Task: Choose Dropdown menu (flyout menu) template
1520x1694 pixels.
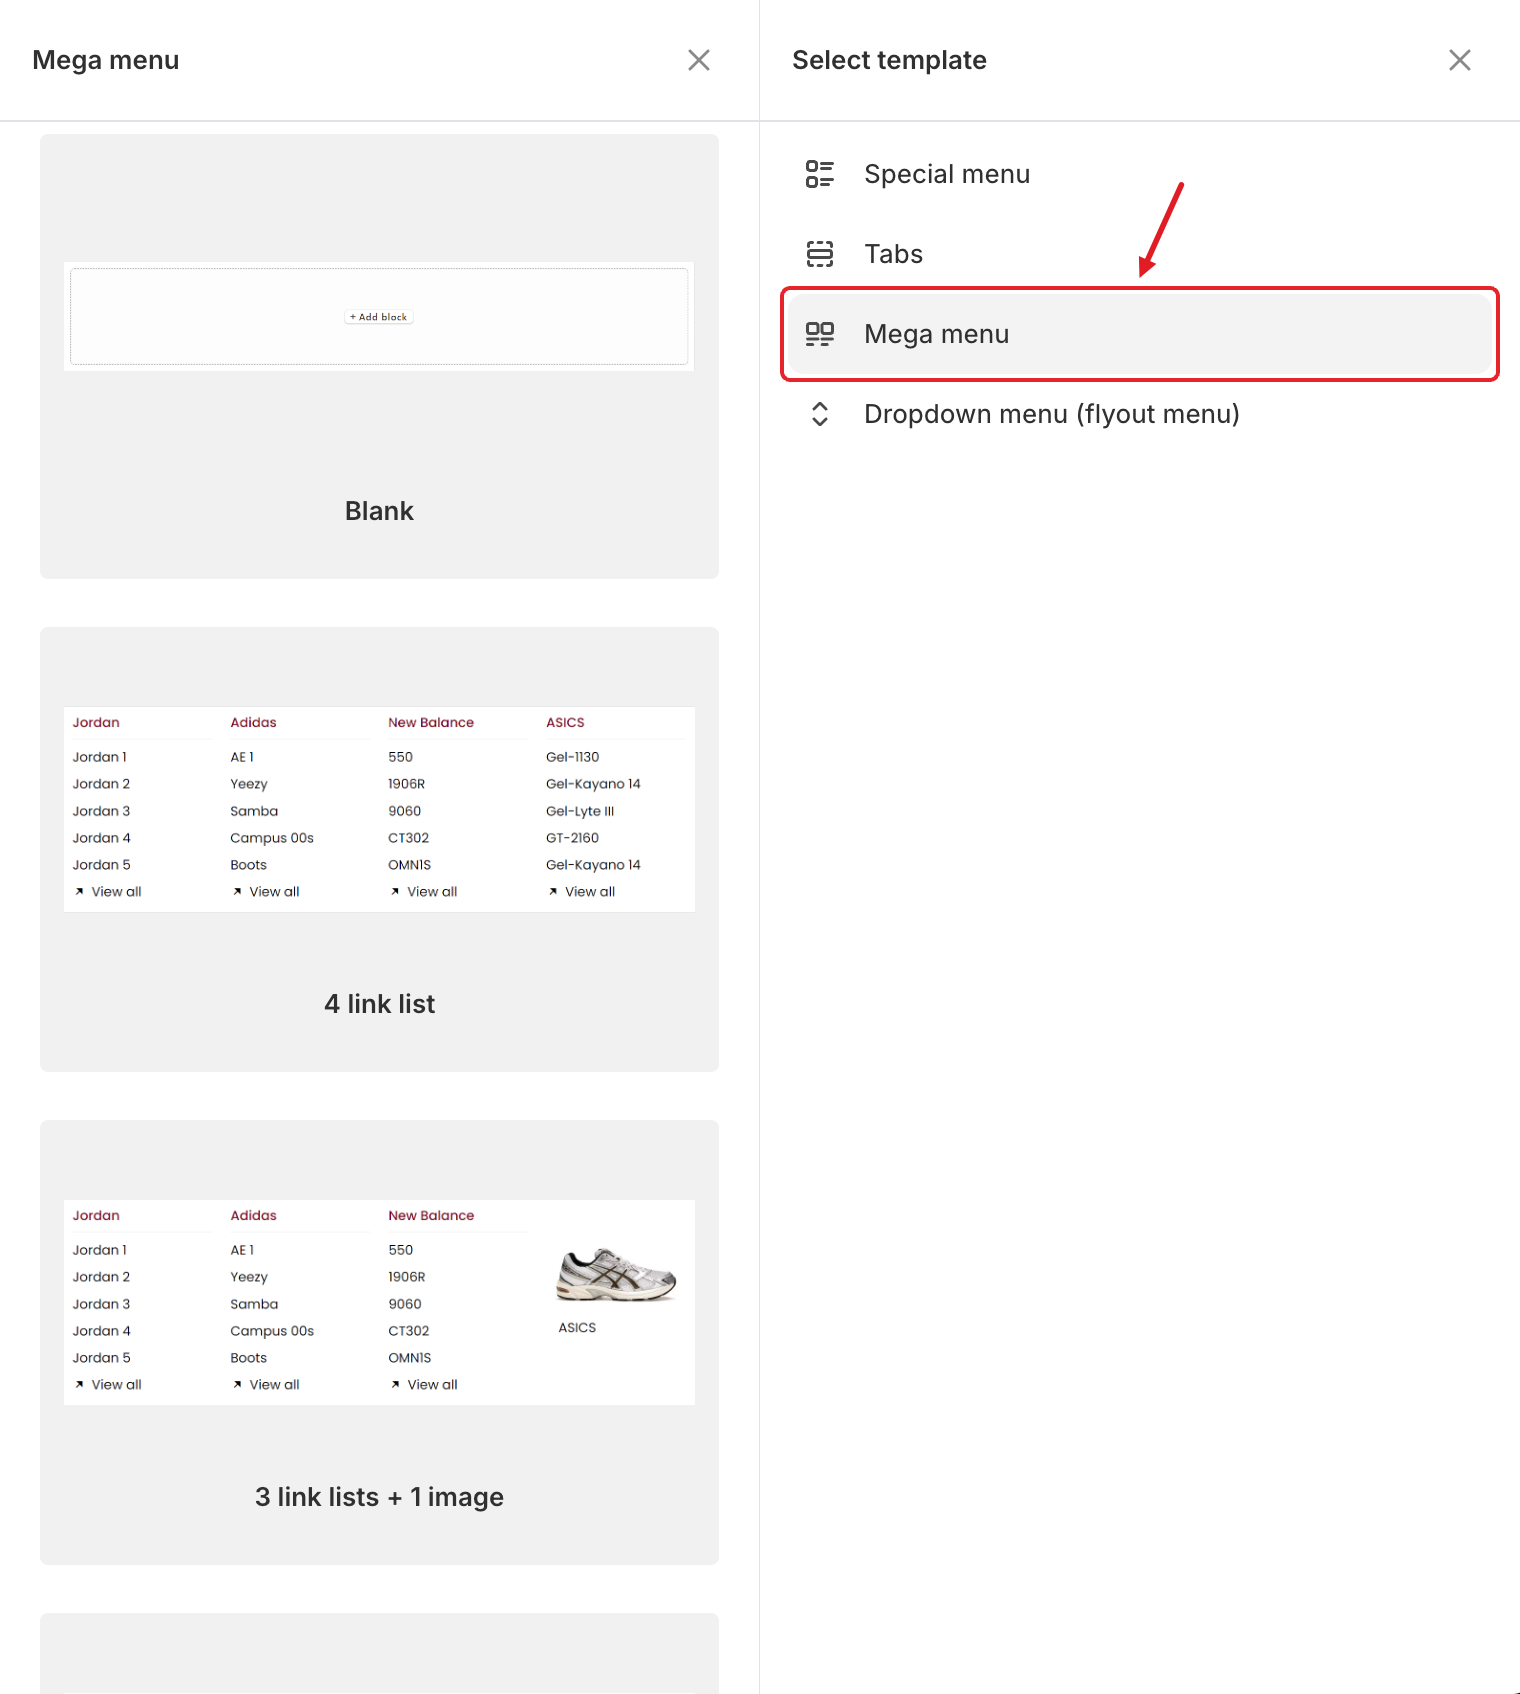Action: 1139,414
